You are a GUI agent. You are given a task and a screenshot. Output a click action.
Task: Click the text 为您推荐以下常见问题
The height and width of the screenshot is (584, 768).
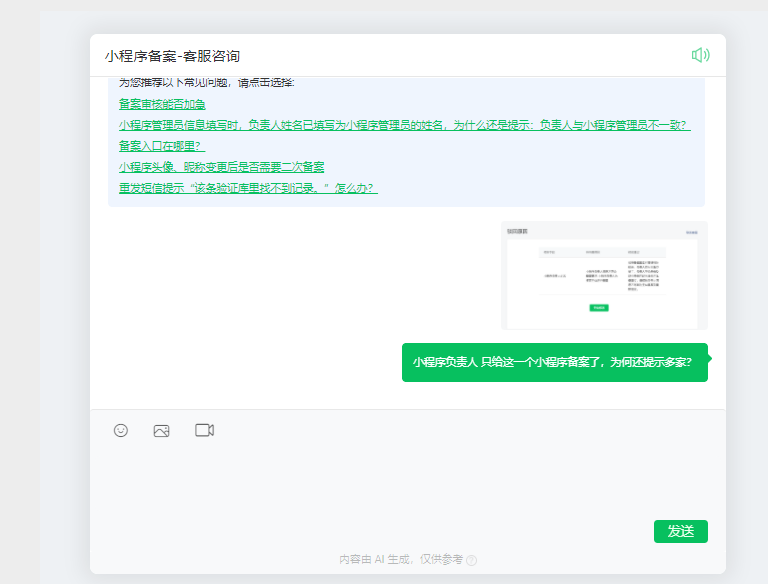206,82
